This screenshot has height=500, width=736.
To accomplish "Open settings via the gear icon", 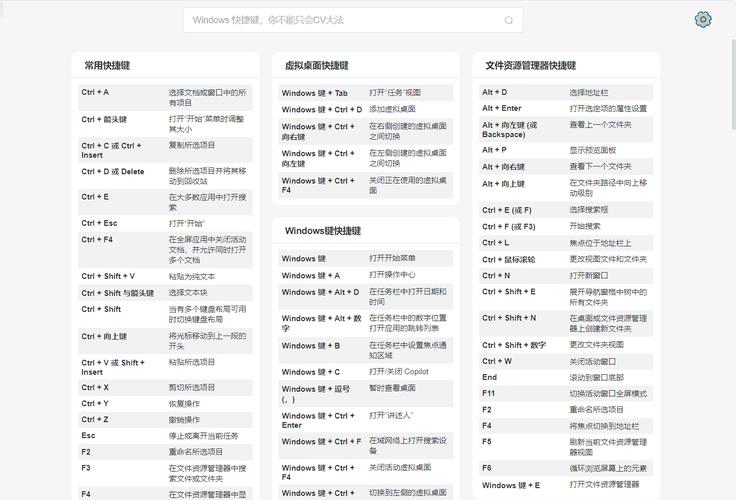I will click(703, 19).
